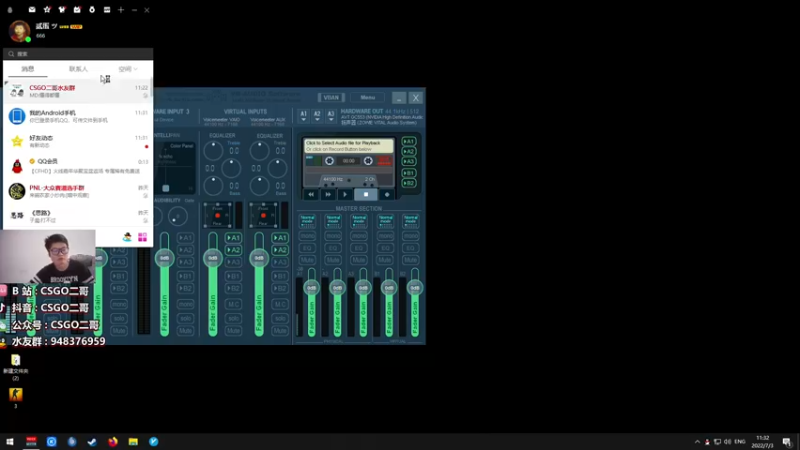Screen dimensions: 800x450
Task: Change the Normal mode selector on the A1 bus
Action: [x=307, y=220]
